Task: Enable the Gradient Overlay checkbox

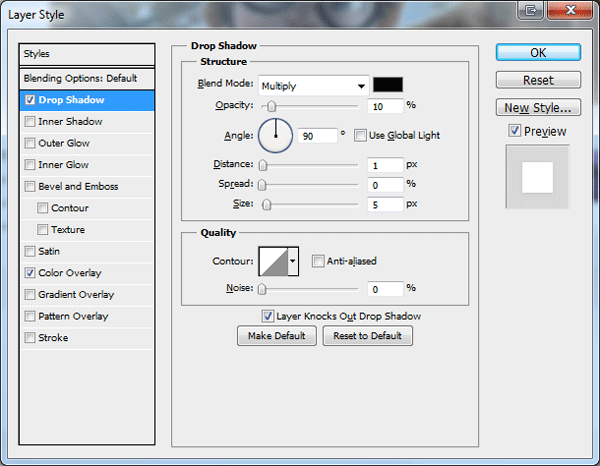Action: point(30,295)
